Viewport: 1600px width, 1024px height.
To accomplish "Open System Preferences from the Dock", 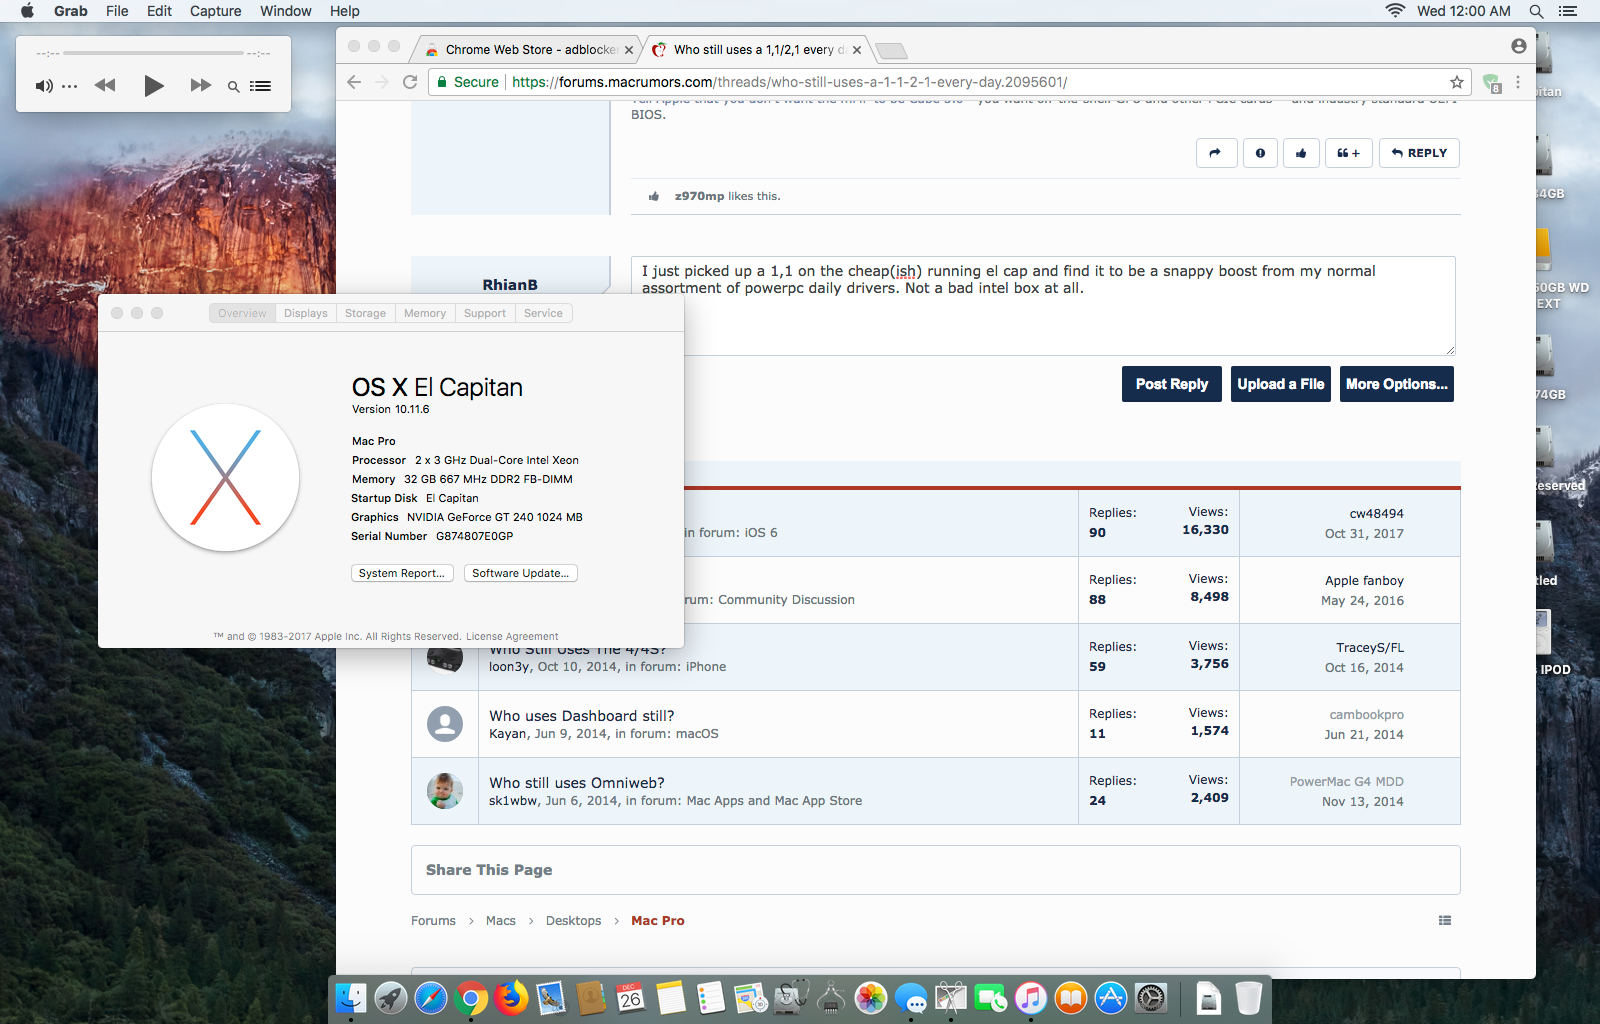I will 1151,997.
